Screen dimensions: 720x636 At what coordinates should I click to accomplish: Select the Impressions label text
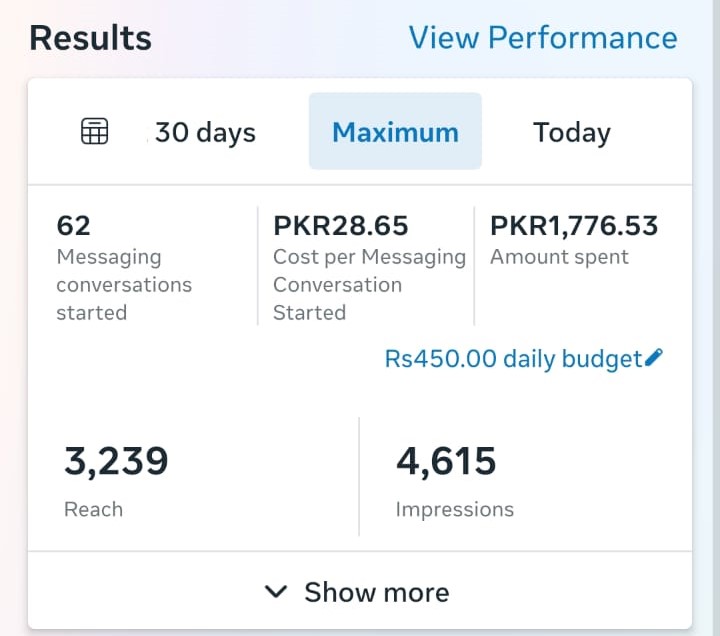(454, 509)
